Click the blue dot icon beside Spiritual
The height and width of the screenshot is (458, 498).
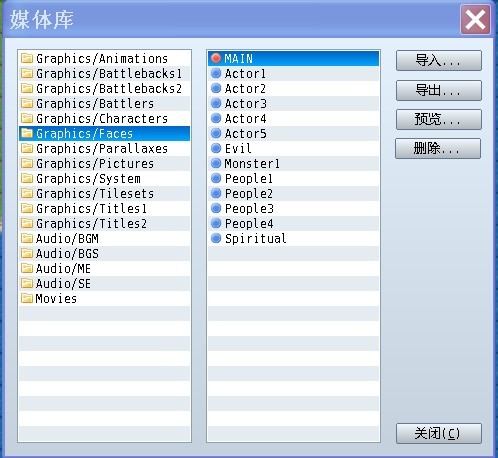click(x=216, y=238)
